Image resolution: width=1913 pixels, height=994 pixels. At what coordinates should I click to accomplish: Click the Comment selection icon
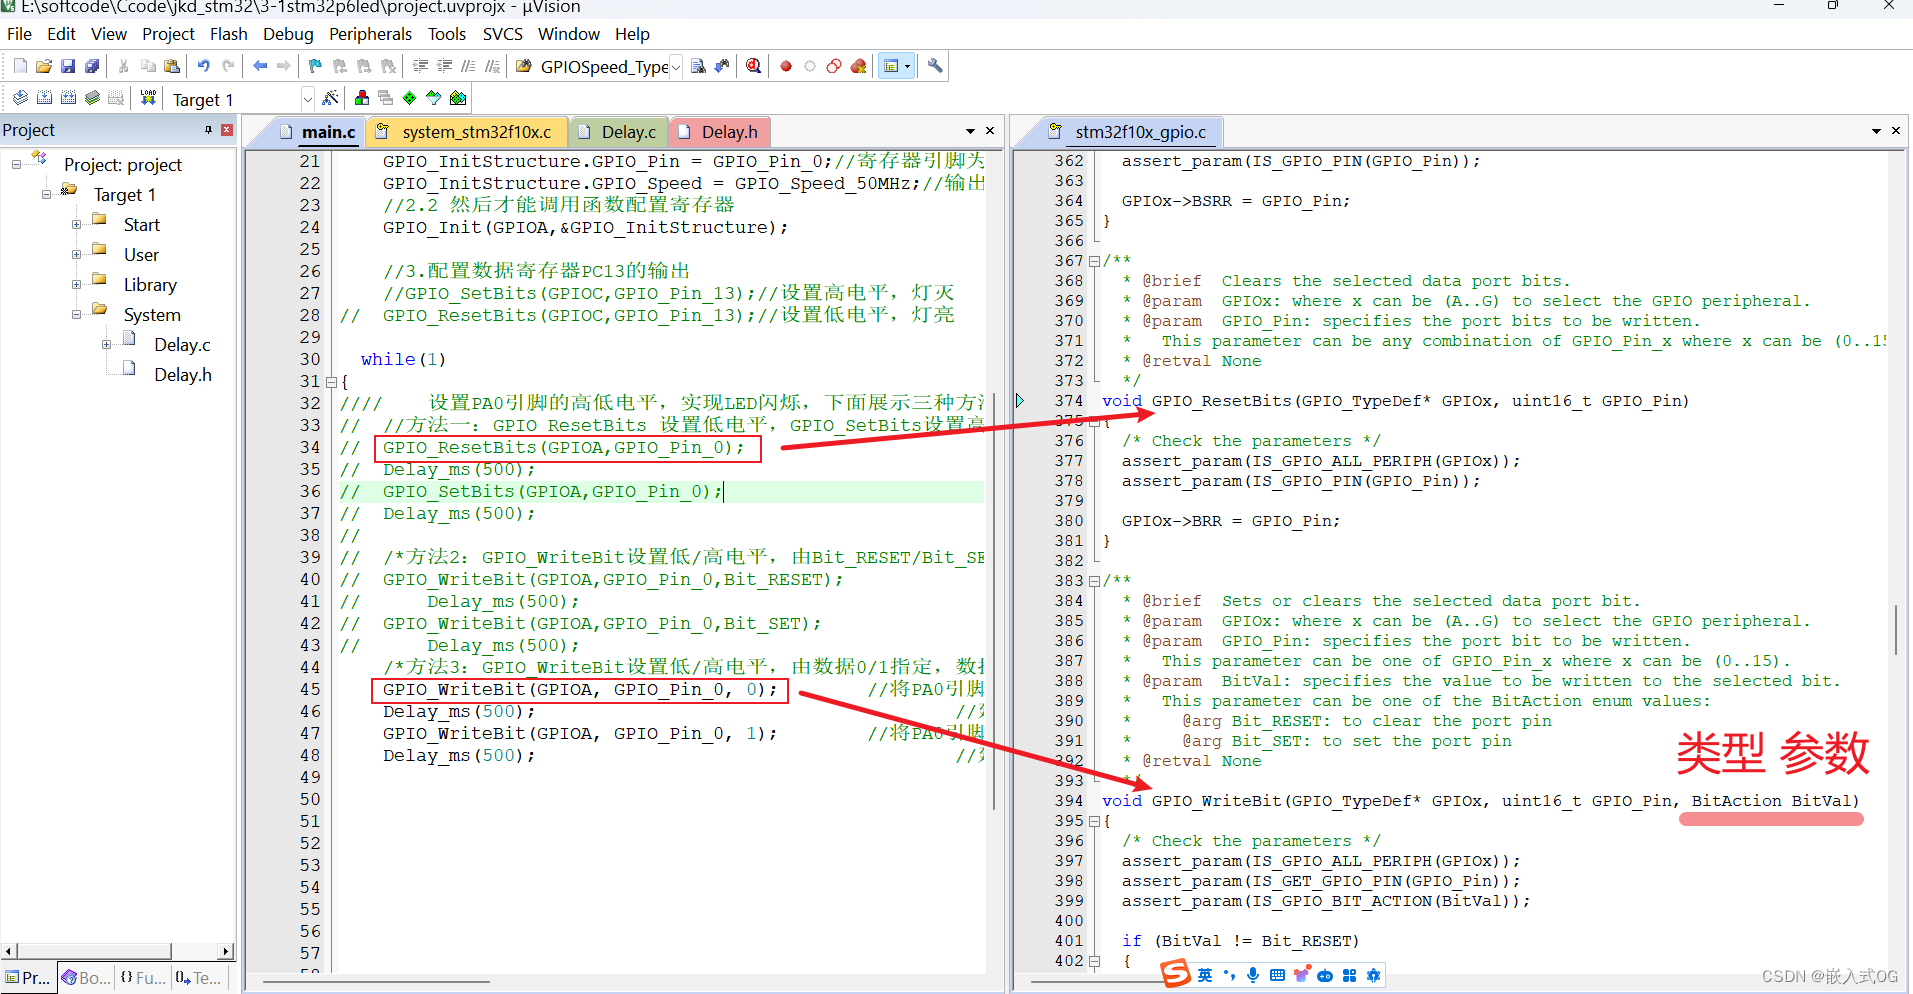tap(468, 67)
